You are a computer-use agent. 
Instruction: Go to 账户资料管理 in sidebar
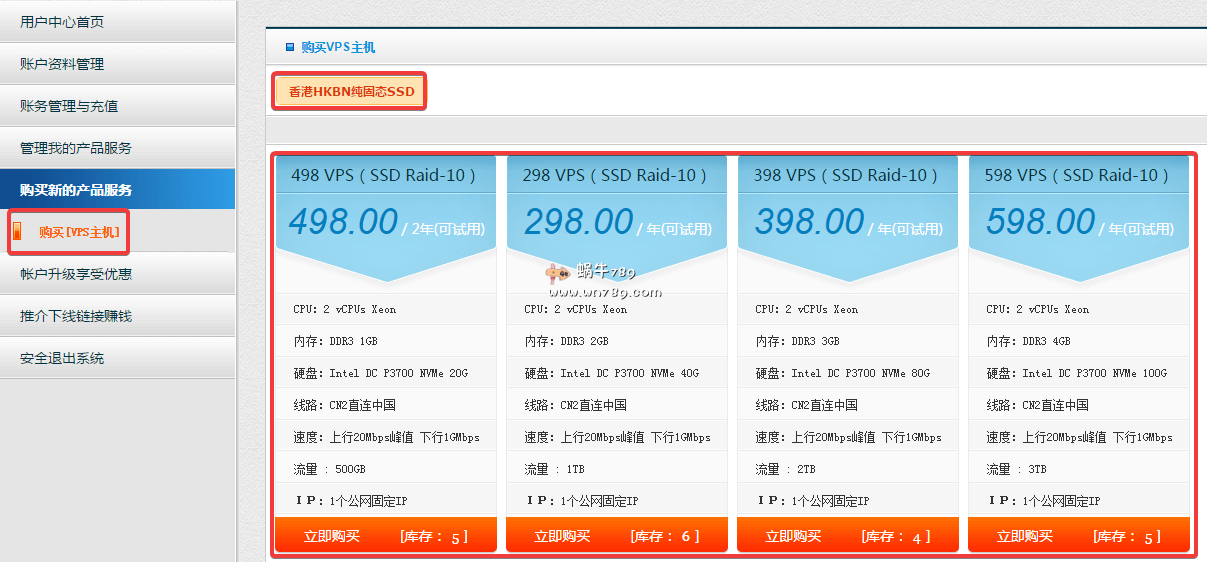62,64
